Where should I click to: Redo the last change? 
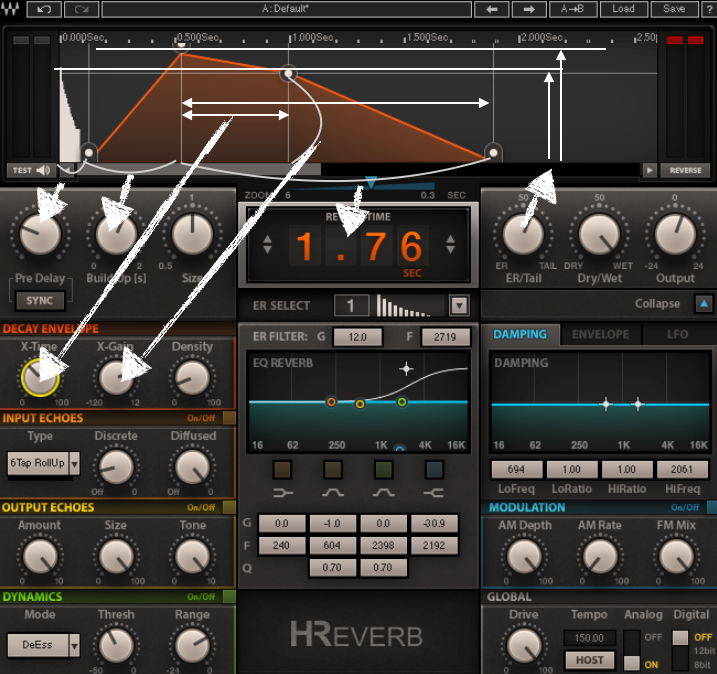(x=81, y=9)
